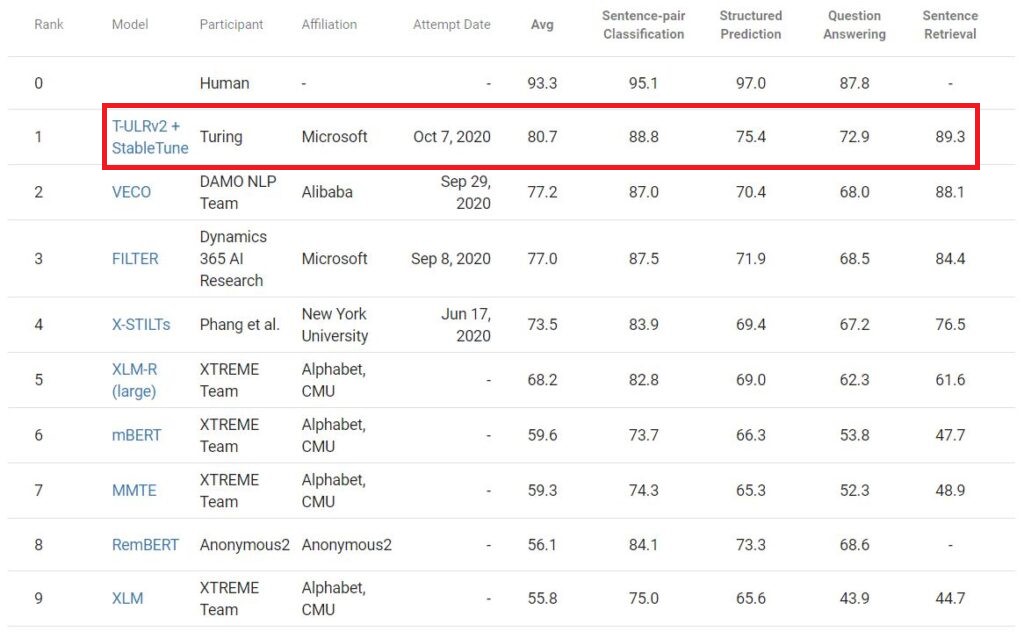Click the Sentence Retrieval column header
1024x638 pixels.
tap(949, 25)
